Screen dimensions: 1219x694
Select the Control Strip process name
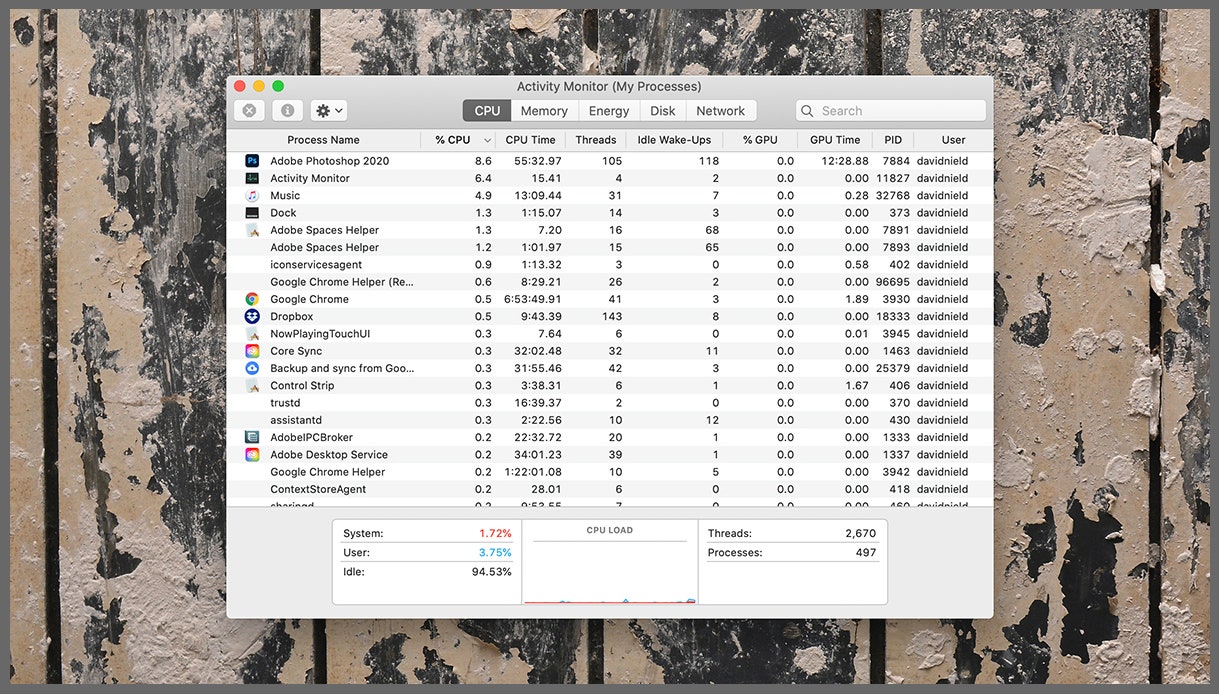[302, 386]
